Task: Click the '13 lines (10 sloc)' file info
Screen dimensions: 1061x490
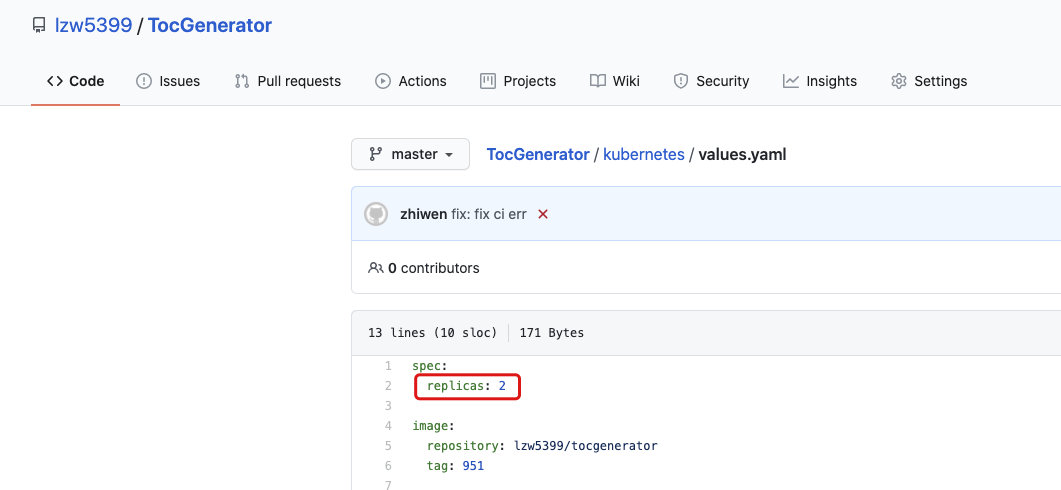Action: tap(432, 333)
